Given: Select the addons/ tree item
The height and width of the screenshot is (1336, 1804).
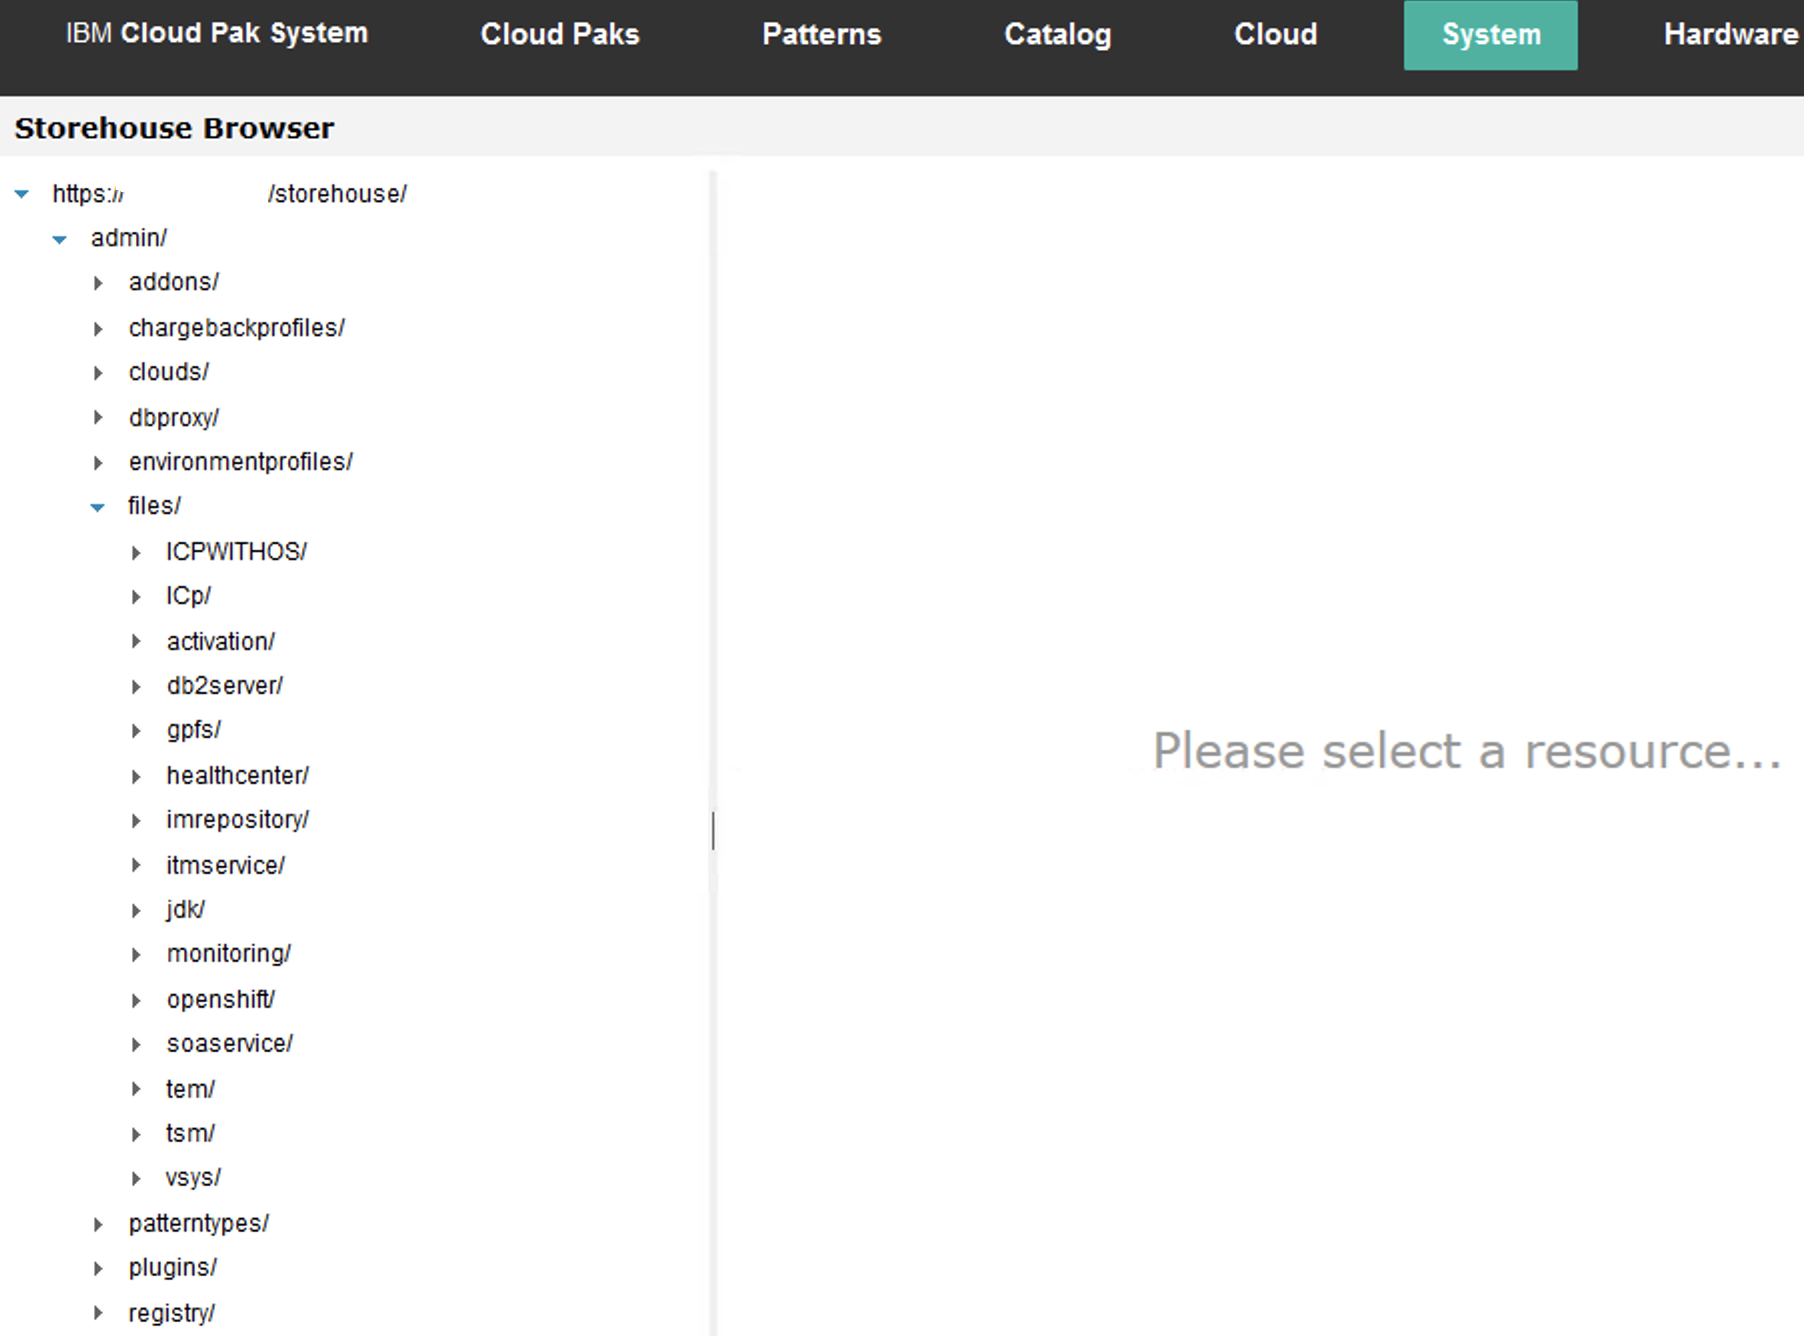Looking at the screenshot, I should click(x=174, y=282).
